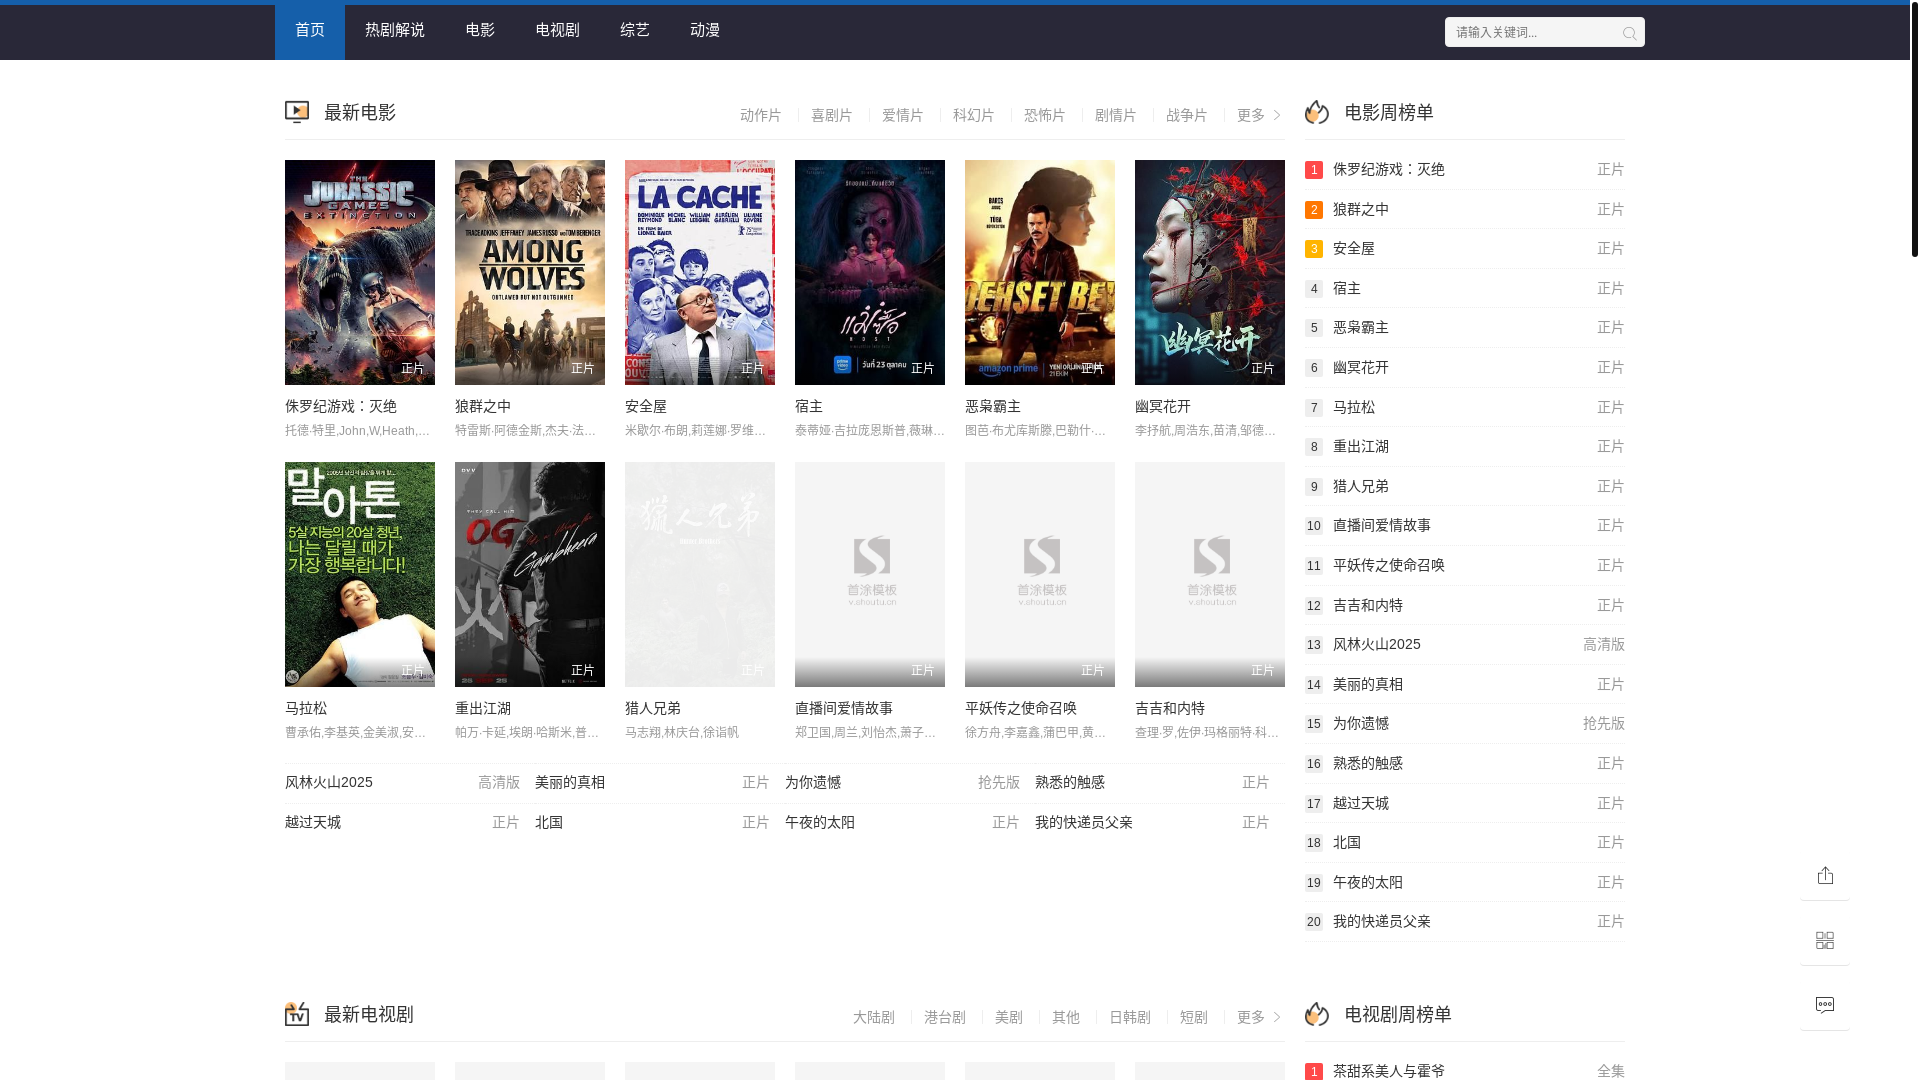Filter movies by 爱情片
The width and height of the screenshot is (1920, 1080).
[x=902, y=115]
